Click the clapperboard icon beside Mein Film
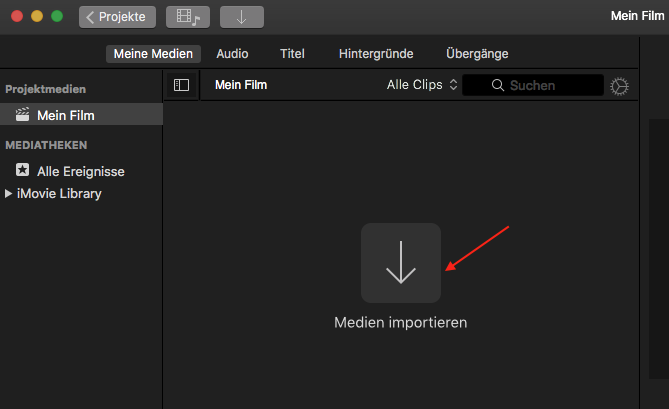The width and height of the screenshot is (669, 409). click(23, 114)
